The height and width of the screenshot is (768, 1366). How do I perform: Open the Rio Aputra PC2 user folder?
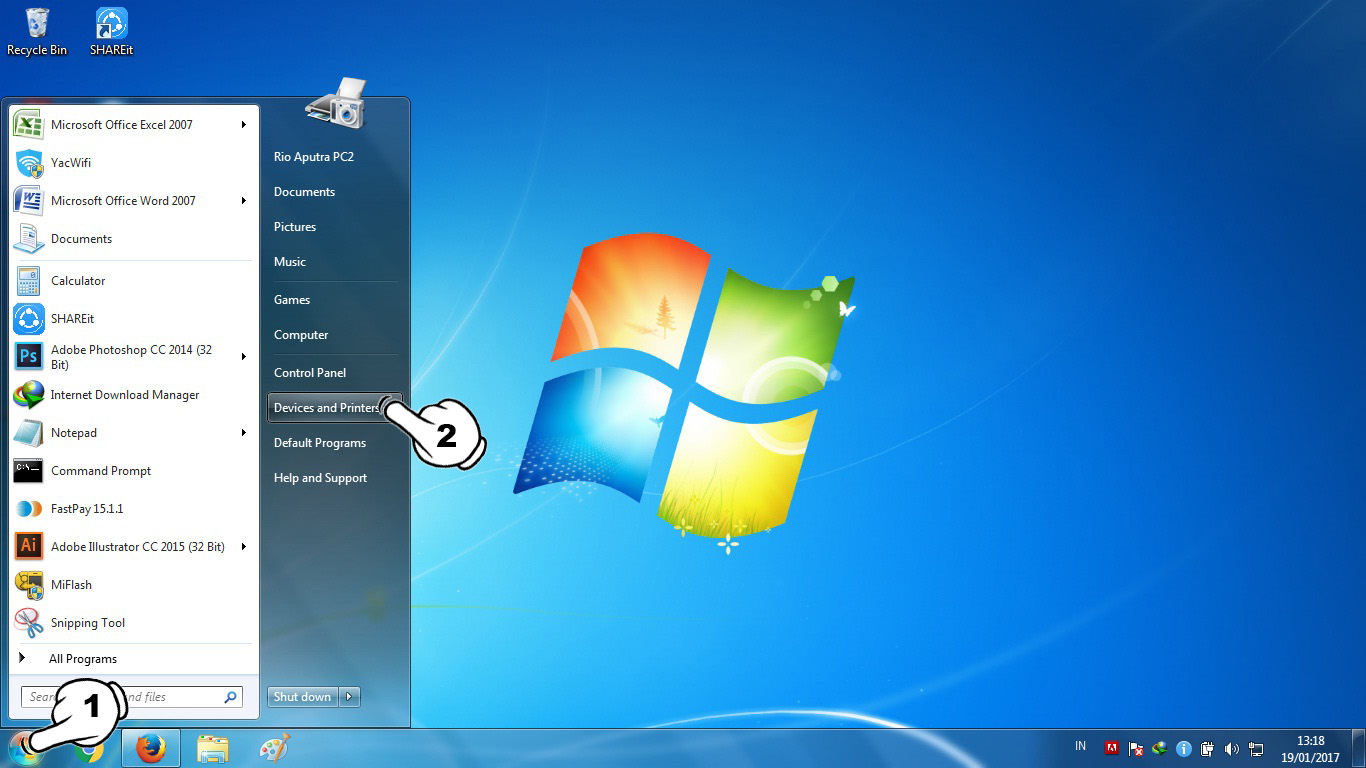pos(336,157)
